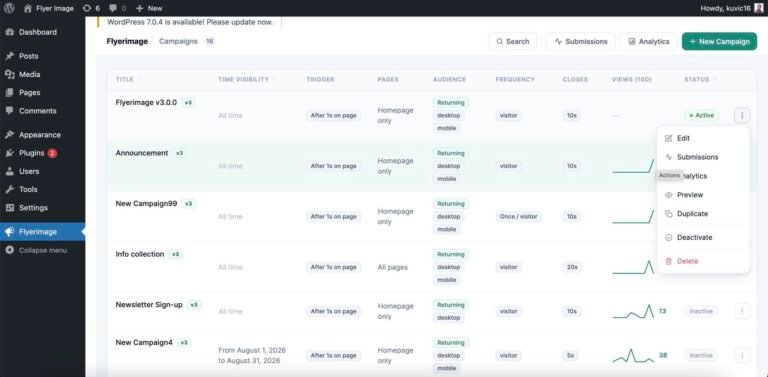Viewport: 768px width, 377px height.
Task: Choose Preview in the actions menu
Action: (x=703, y=195)
